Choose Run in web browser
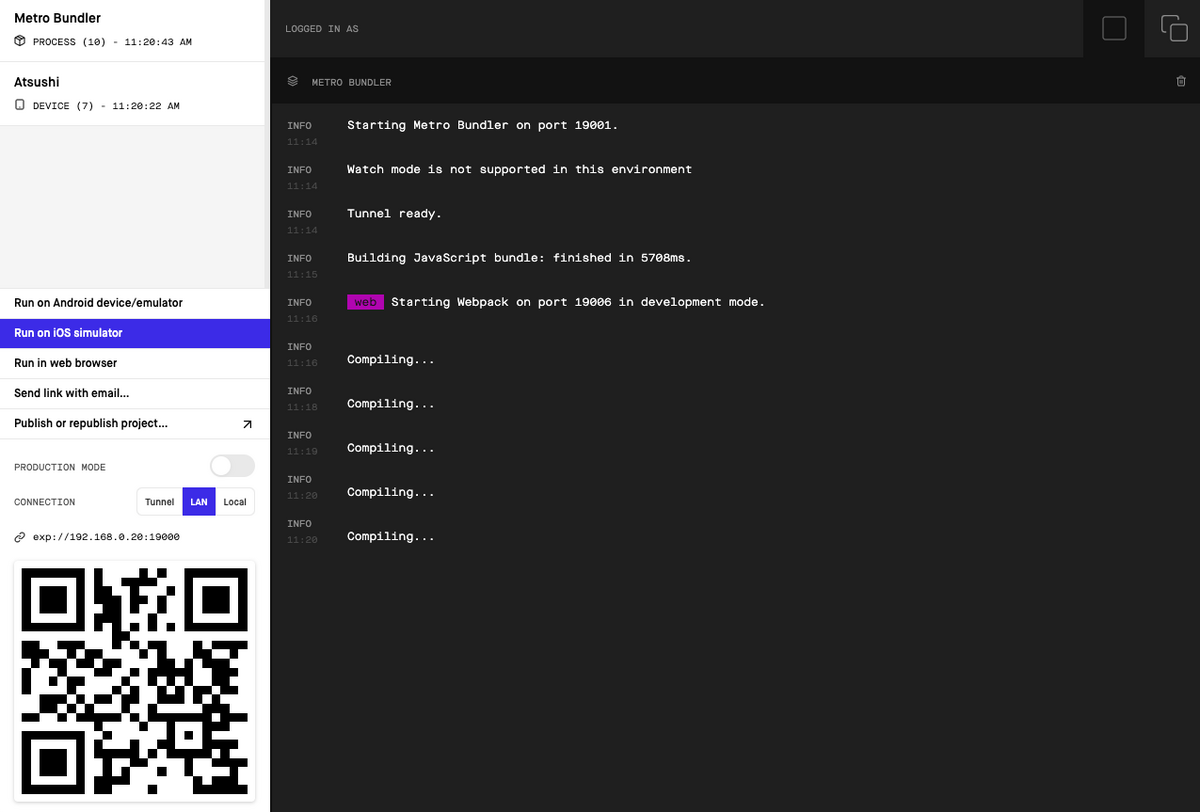Viewport: 1200px width, 812px height. pos(135,363)
